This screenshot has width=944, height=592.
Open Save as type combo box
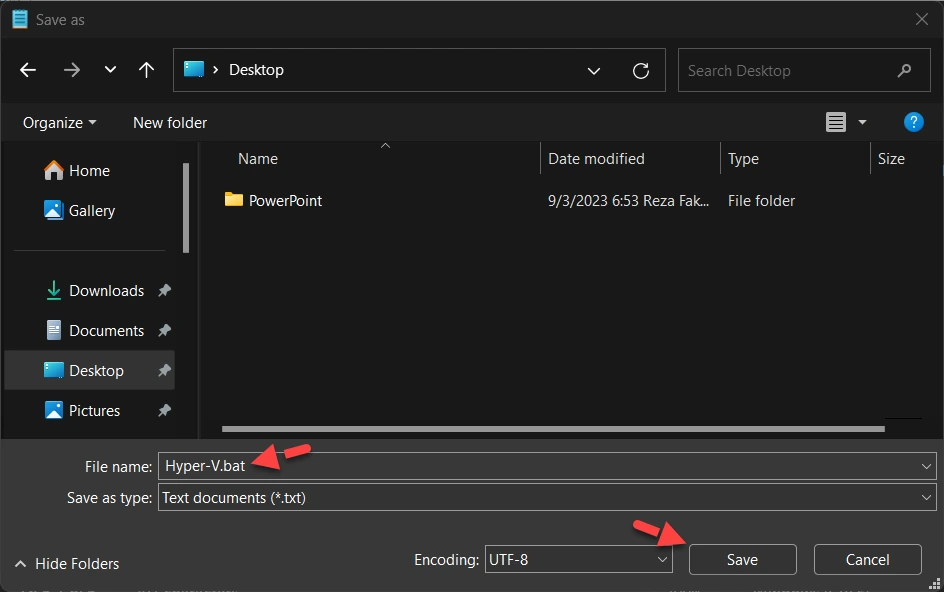tap(547, 498)
